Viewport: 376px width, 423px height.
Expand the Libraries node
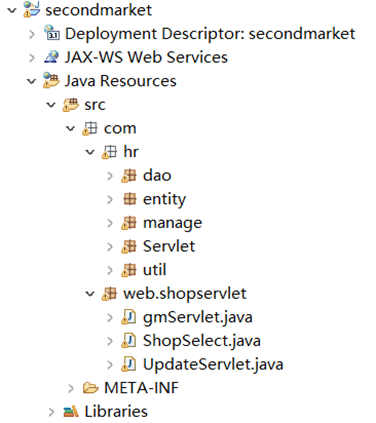pos(51,412)
